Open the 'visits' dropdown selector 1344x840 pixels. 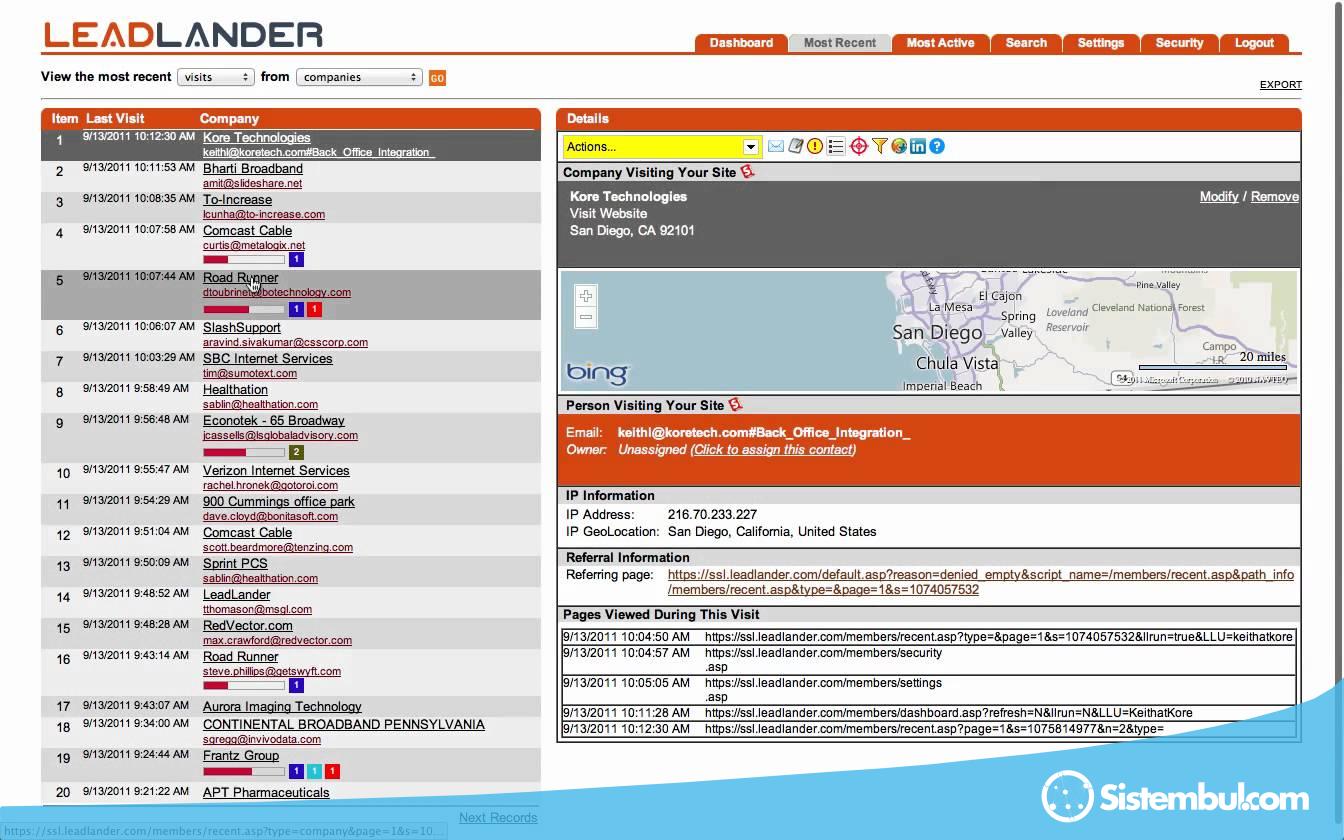tap(215, 77)
